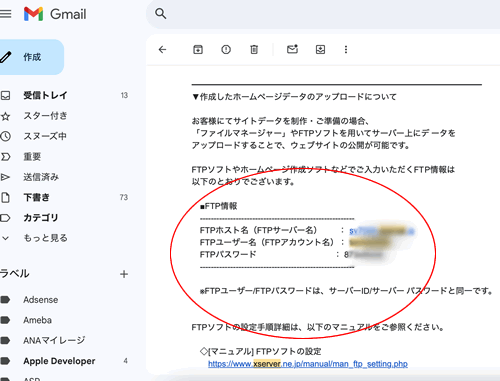The height and width of the screenshot is (381, 500).
Task: Open more options three-dot menu
Action: coord(346,50)
